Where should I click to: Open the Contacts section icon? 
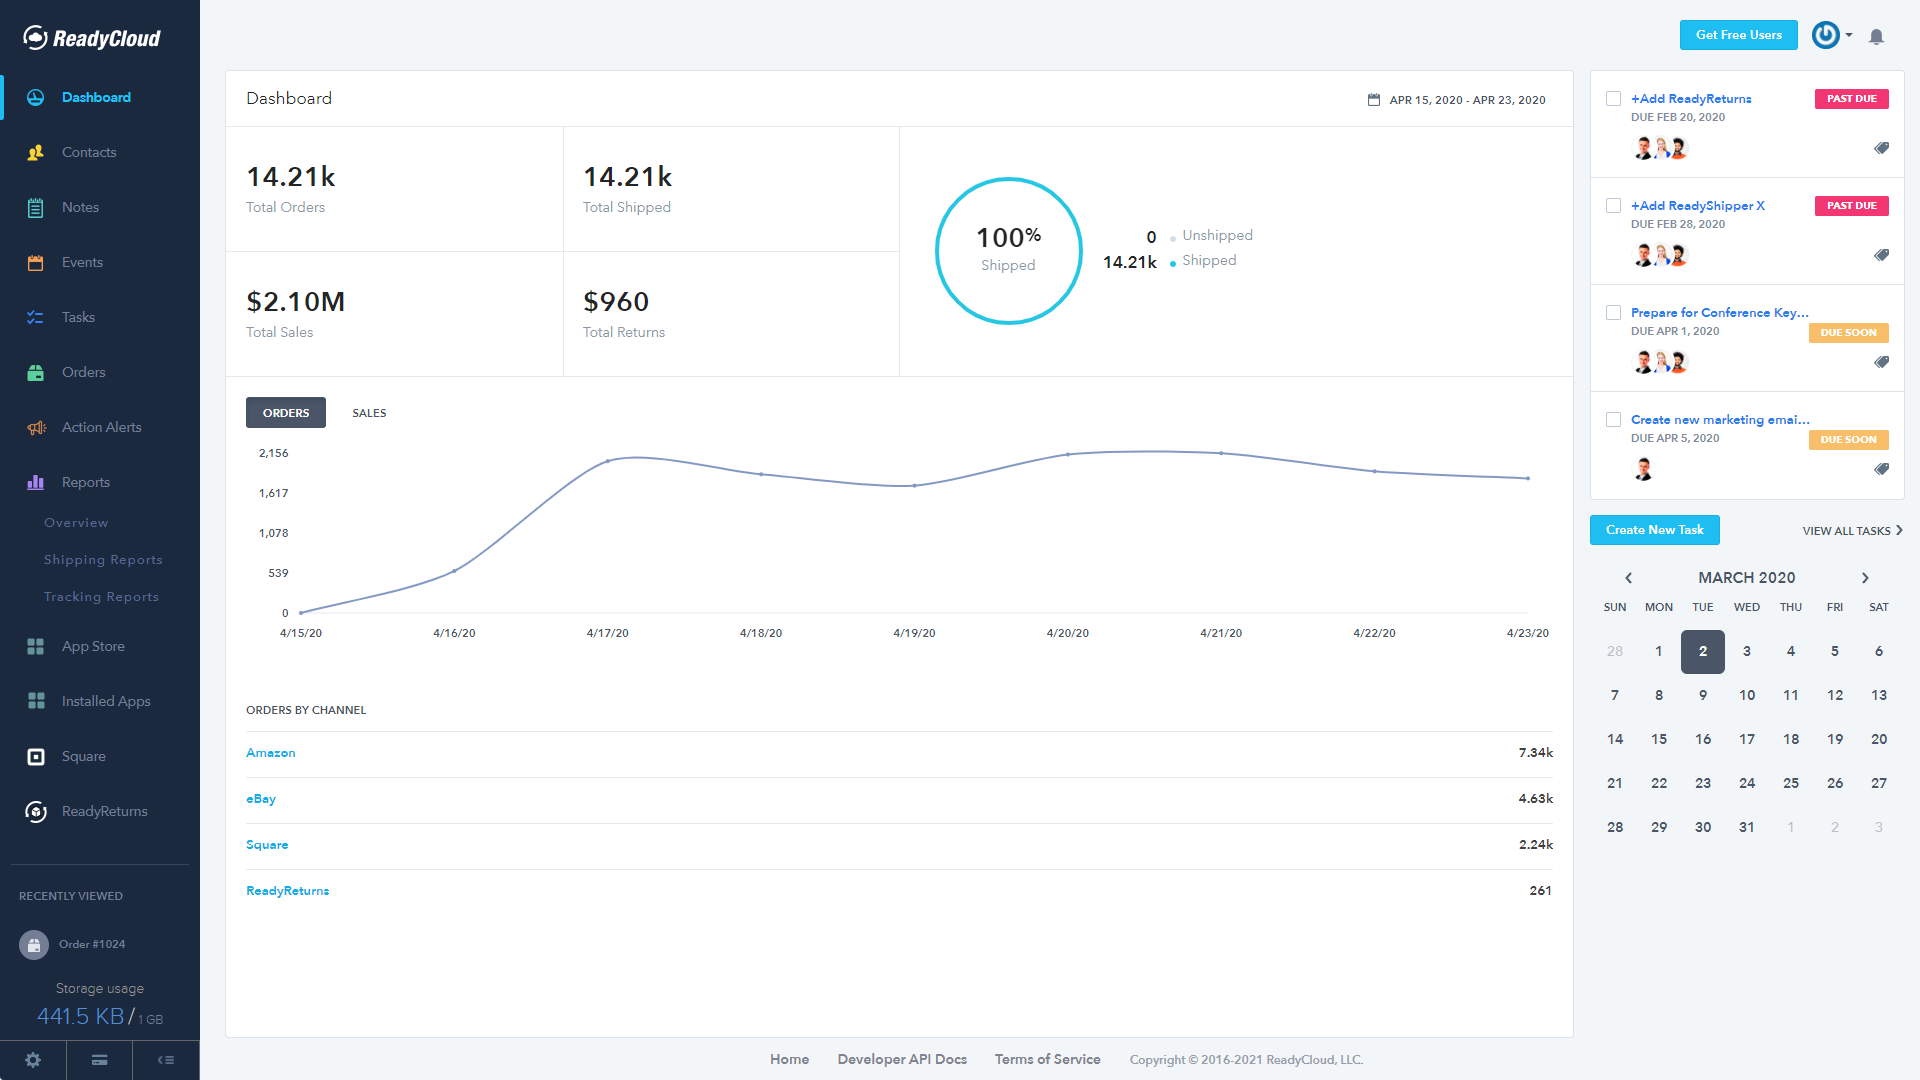coord(36,152)
